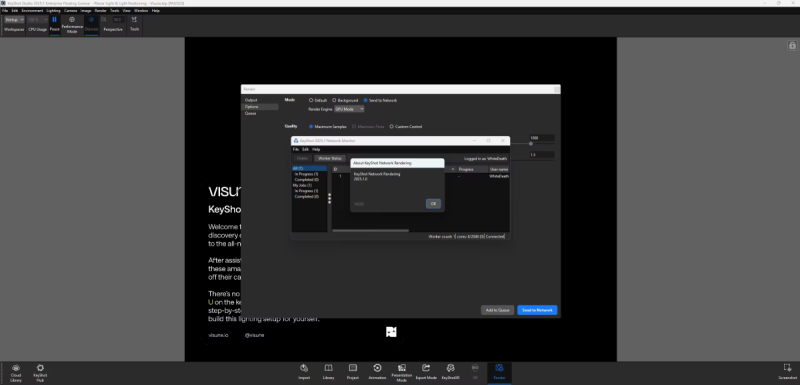The image size is (800, 385).
Task: Toggle the Denoise icon in toolbar
Action: tap(91, 19)
